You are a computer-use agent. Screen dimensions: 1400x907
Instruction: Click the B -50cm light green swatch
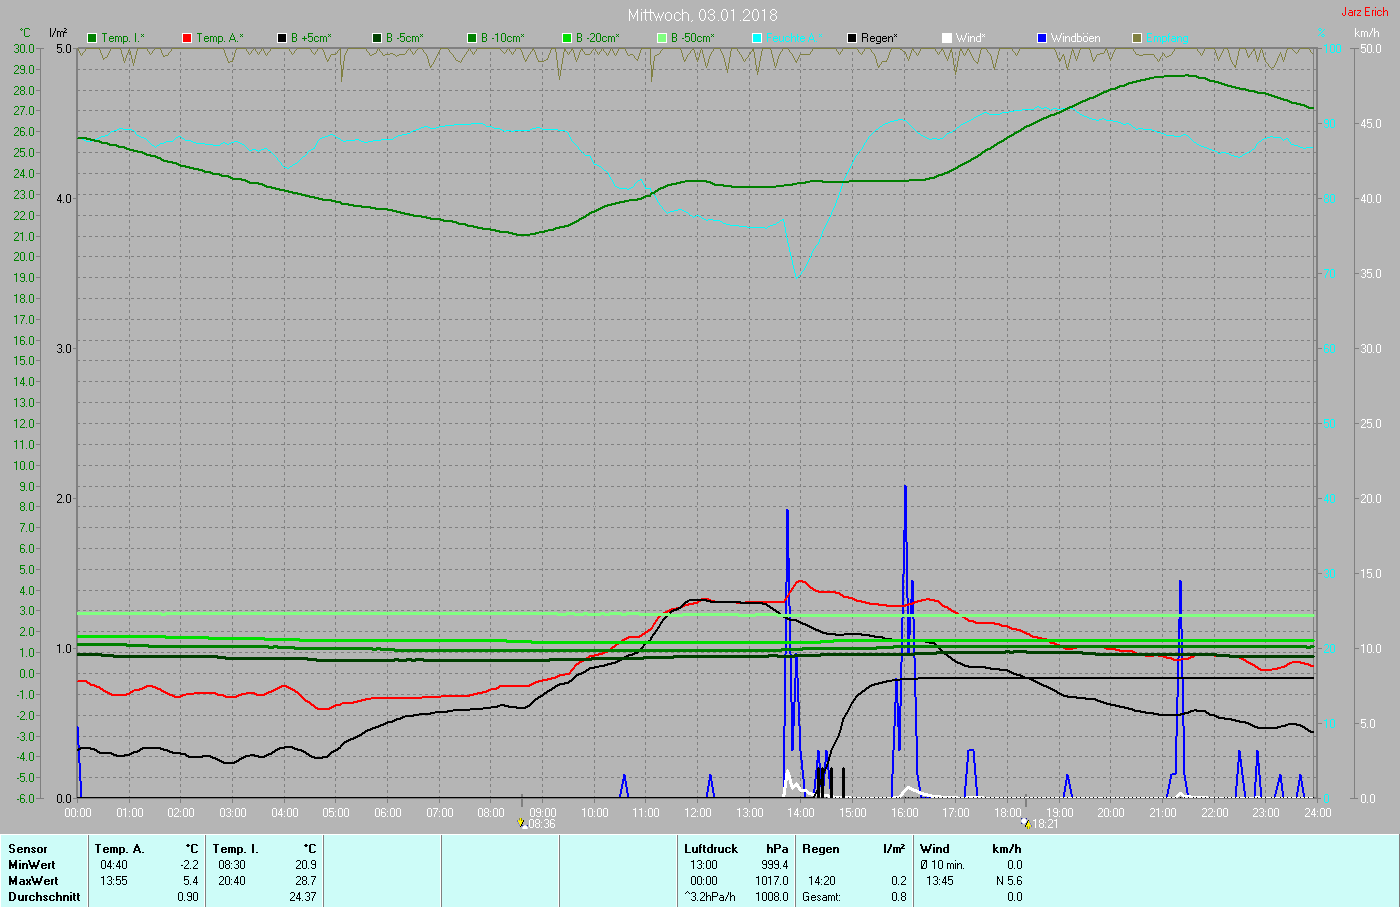pos(662,38)
